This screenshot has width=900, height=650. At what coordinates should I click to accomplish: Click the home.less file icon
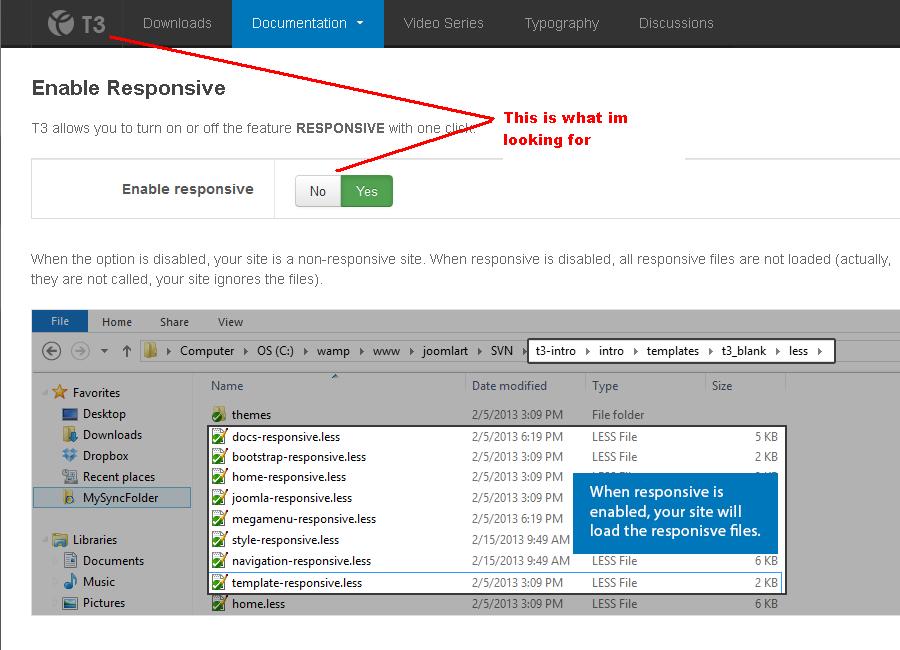pos(219,603)
